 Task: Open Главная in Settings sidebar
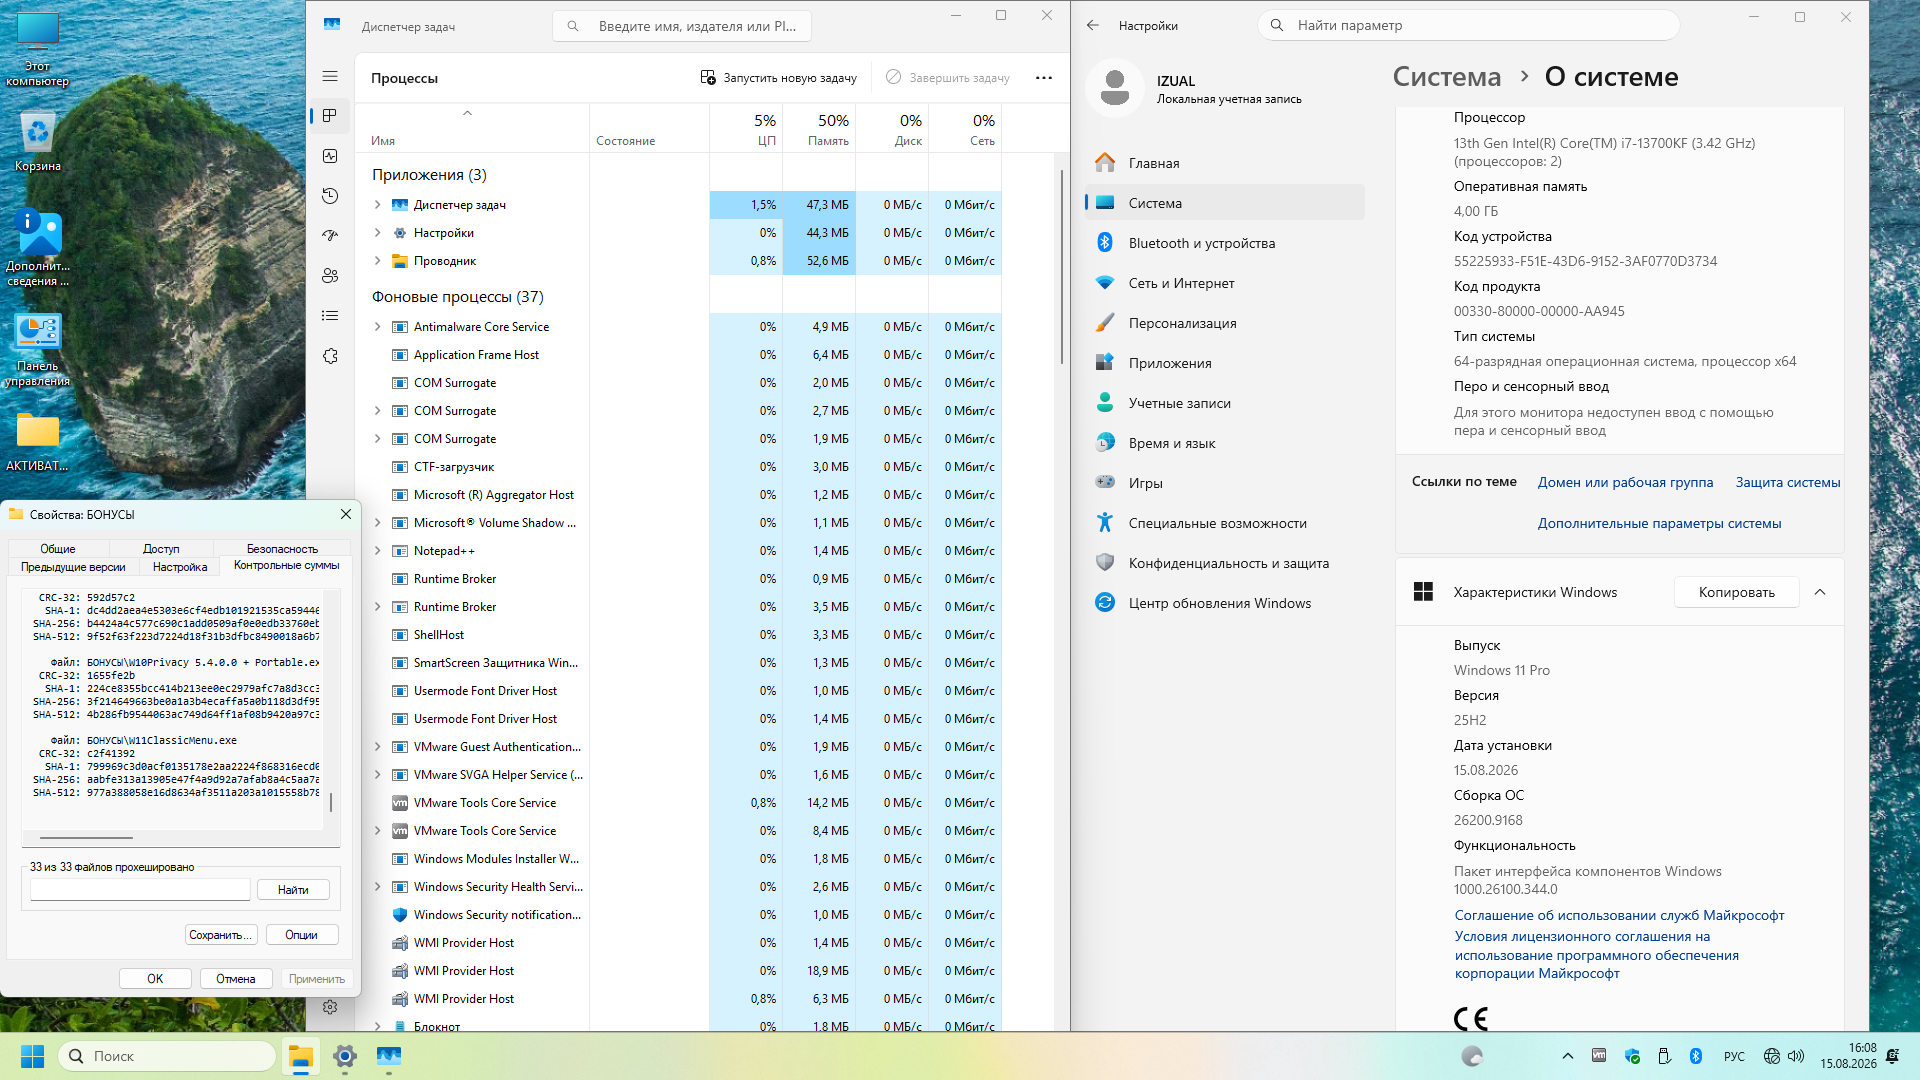tap(1225, 163)
